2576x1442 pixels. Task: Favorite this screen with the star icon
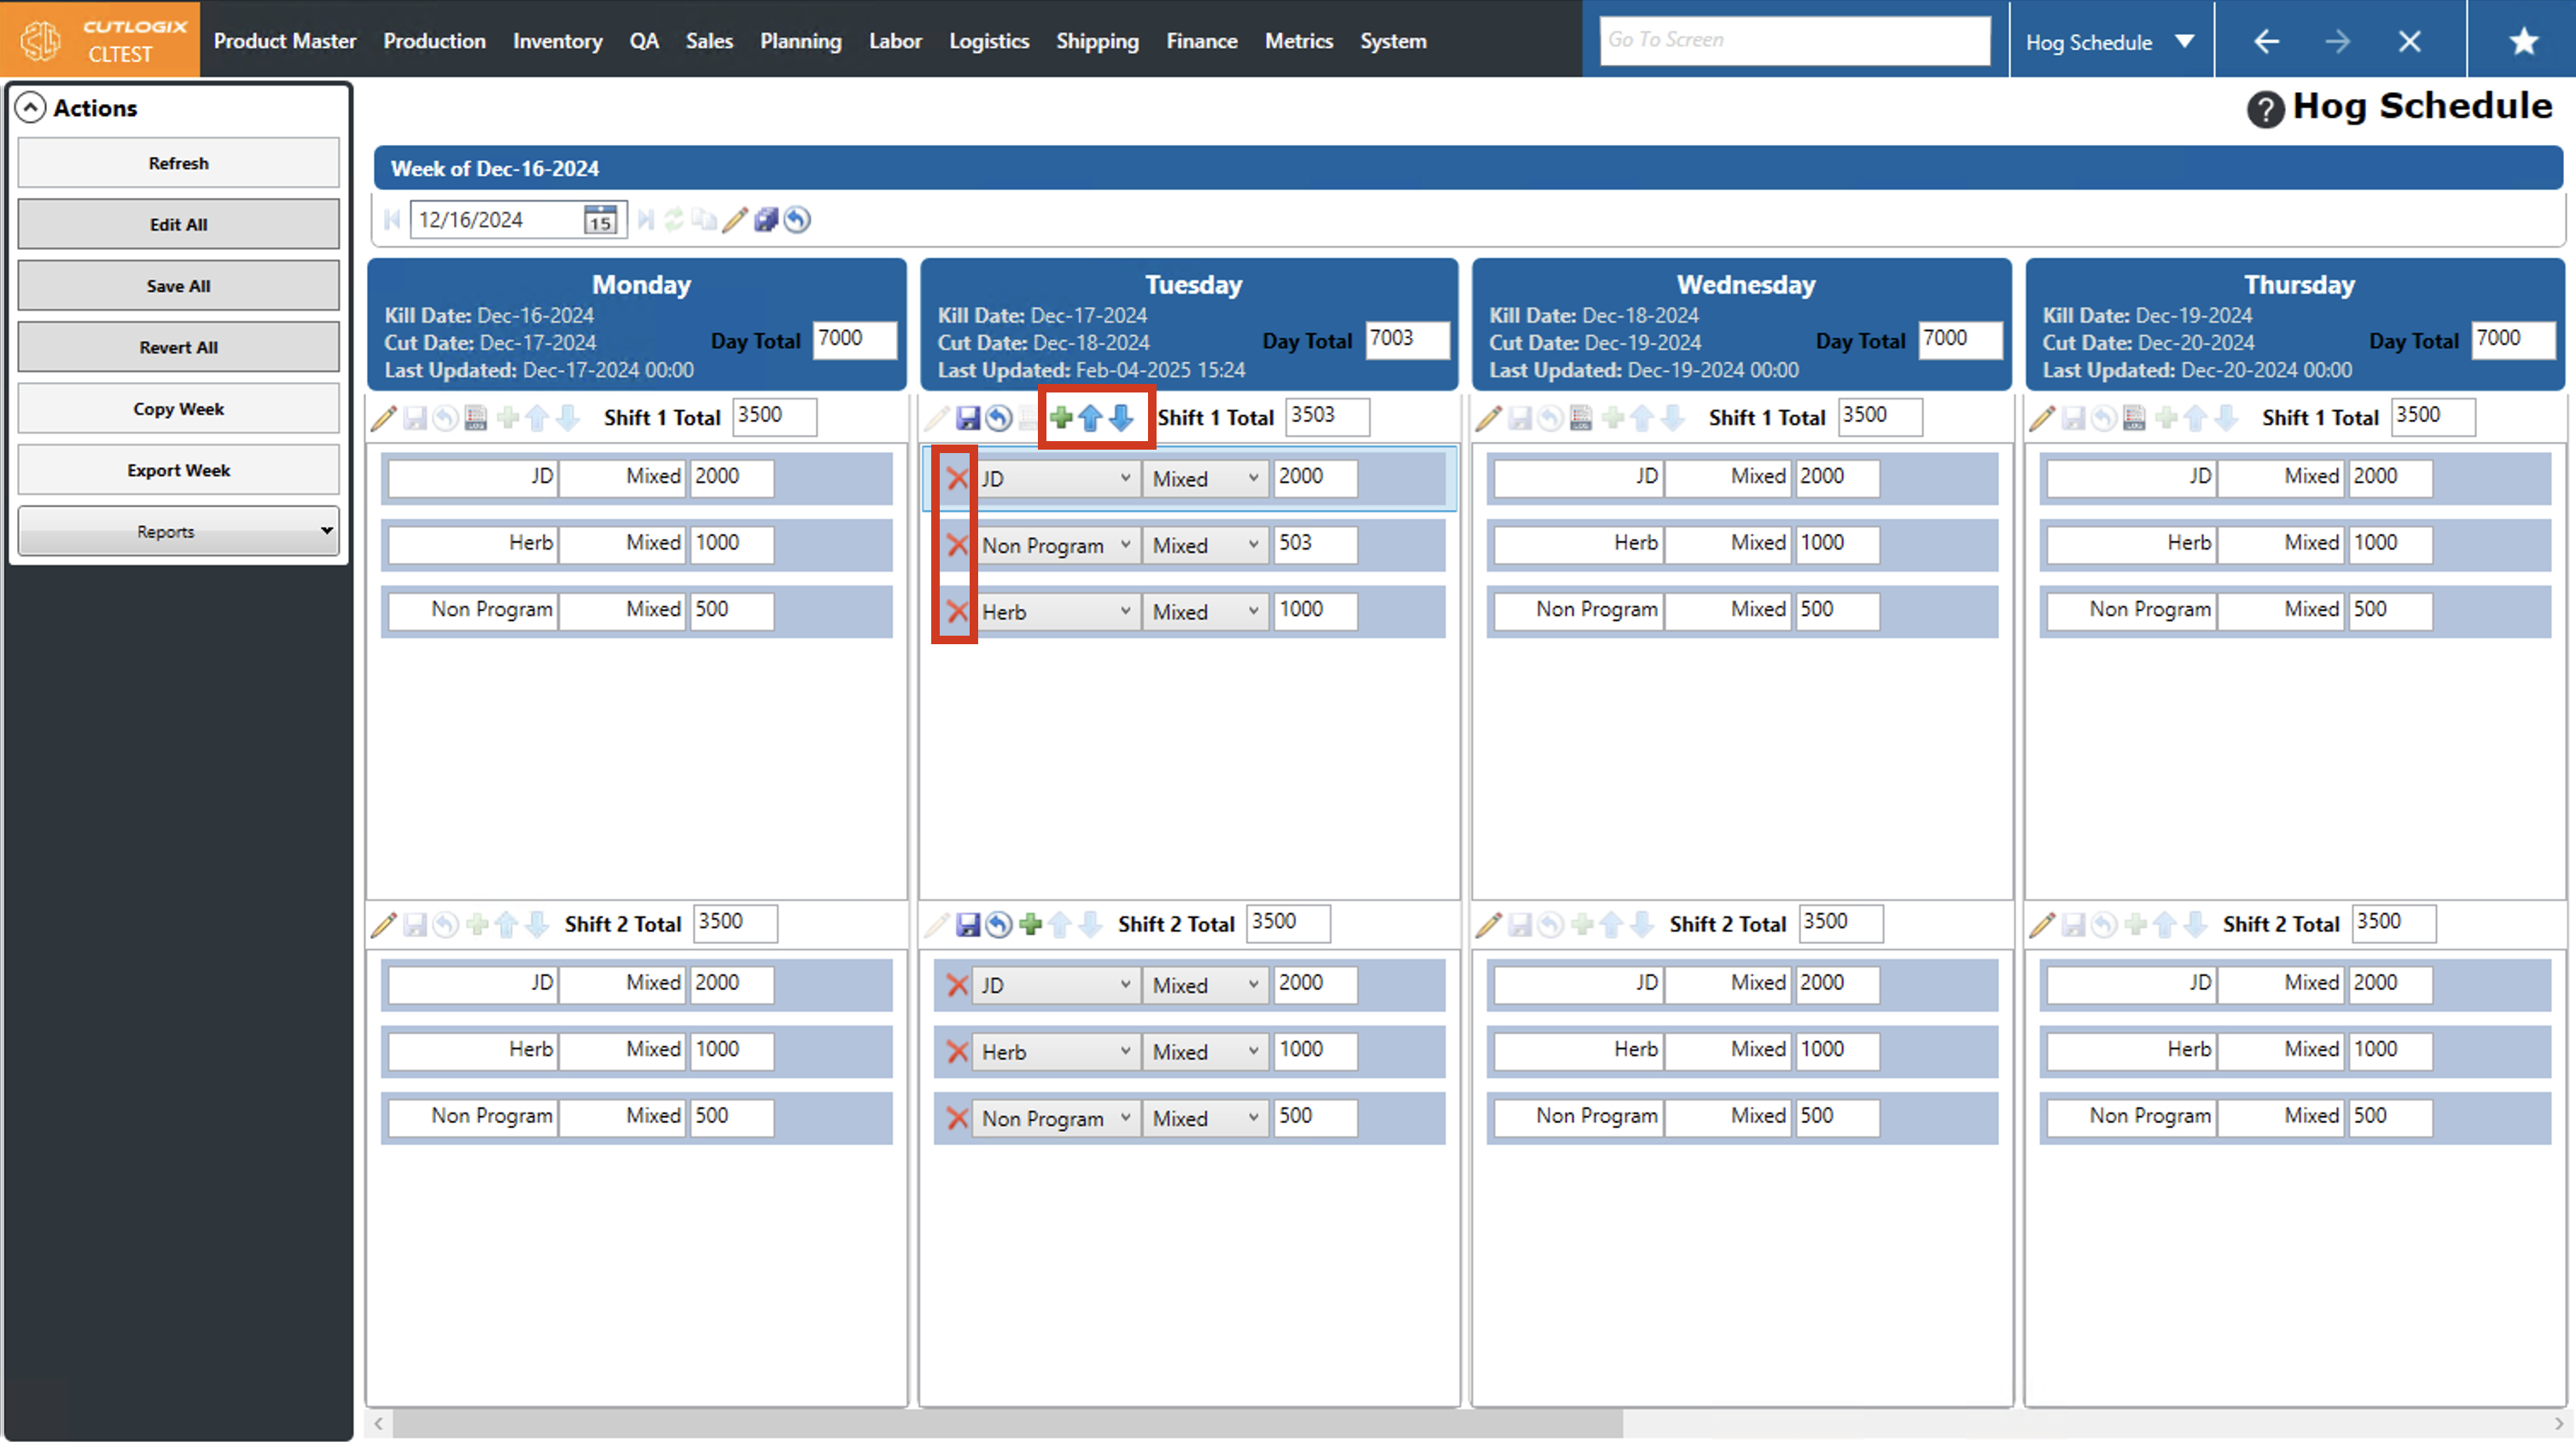coord(2523,41)
